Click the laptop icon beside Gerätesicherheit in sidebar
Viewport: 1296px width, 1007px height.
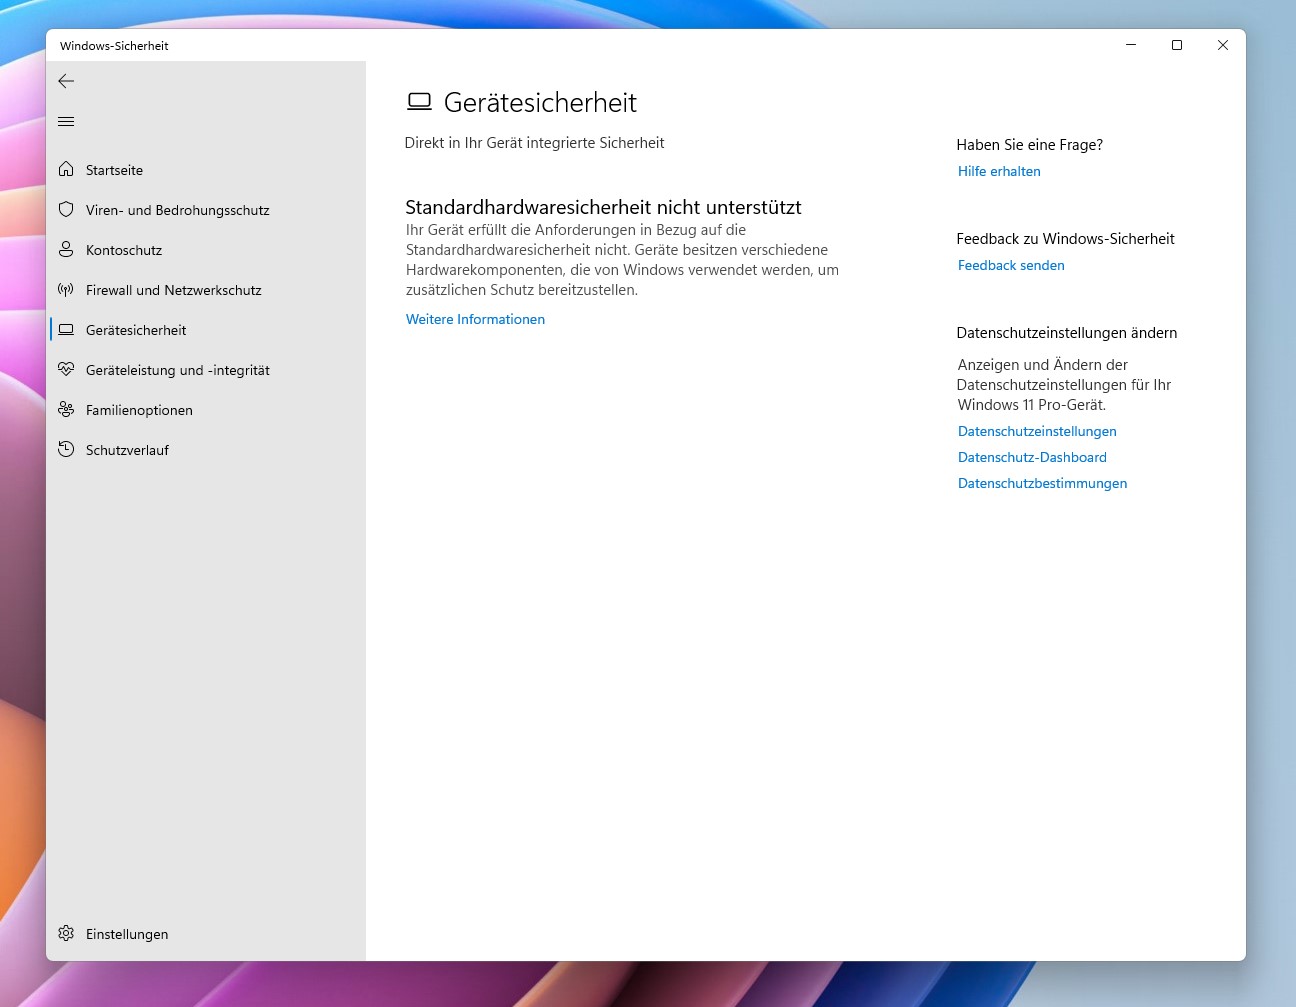[66, 329]
